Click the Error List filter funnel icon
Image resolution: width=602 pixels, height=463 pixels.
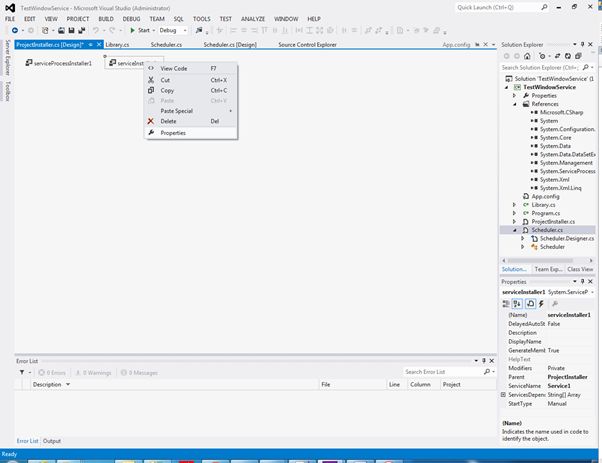click(22, 372)
